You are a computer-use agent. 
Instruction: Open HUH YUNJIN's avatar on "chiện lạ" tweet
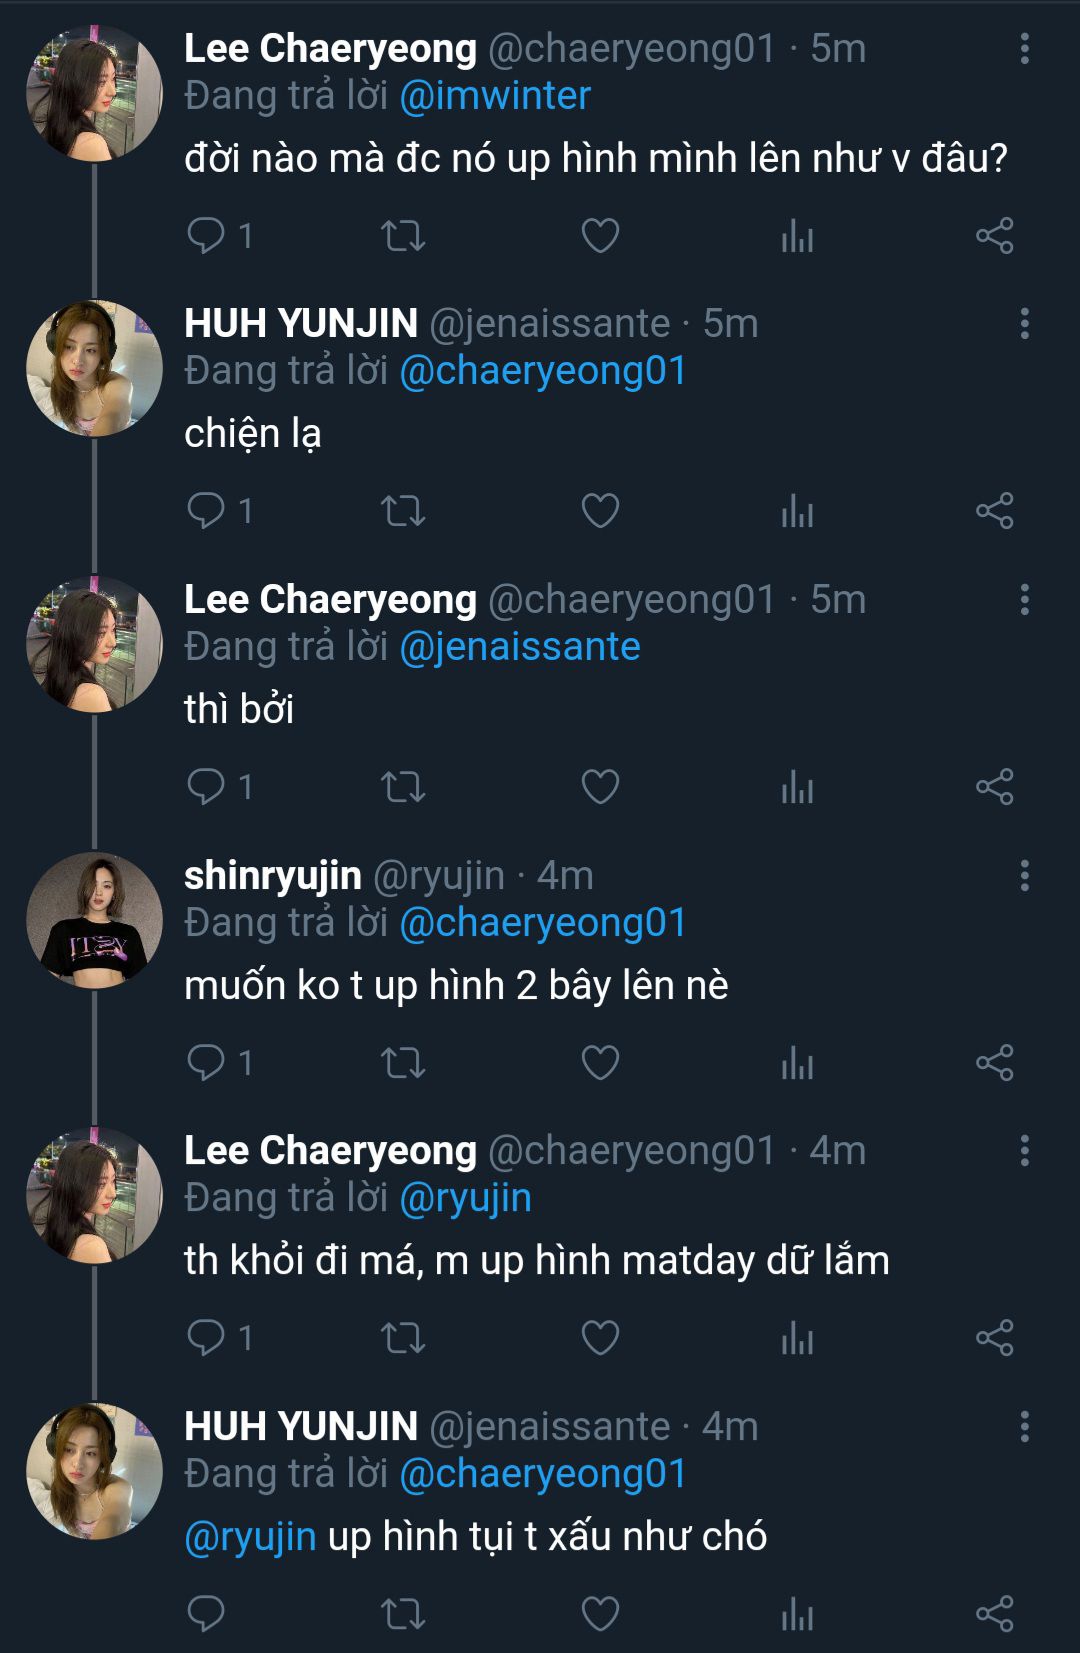point(94,369)
